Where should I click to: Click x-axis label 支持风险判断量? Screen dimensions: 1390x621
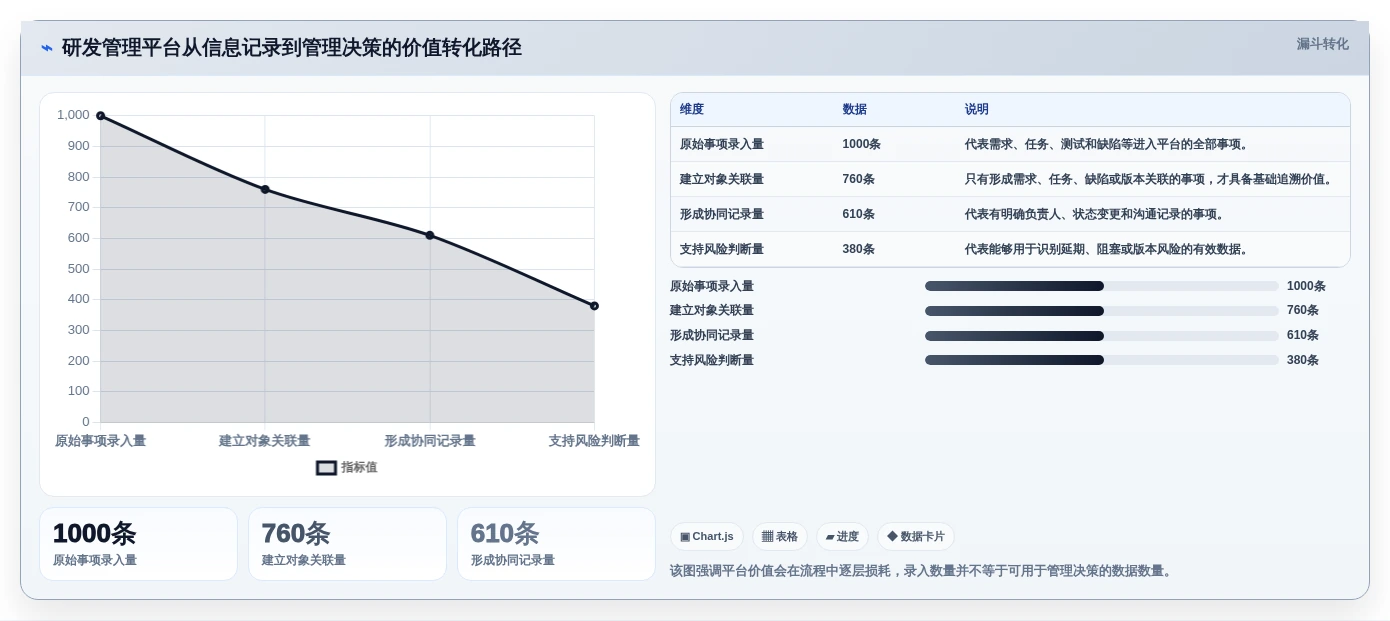[x=594, y=441]
